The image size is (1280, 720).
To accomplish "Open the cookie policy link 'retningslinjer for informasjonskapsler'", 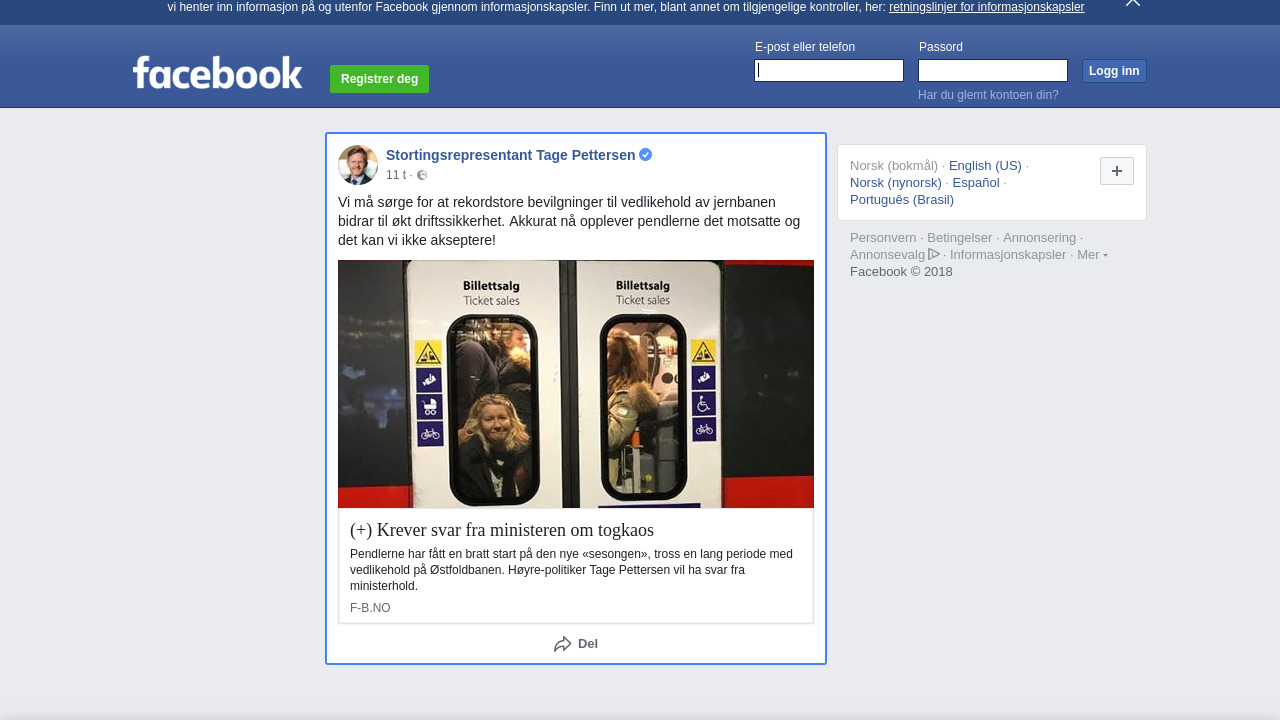I will [x=986, y=7].
